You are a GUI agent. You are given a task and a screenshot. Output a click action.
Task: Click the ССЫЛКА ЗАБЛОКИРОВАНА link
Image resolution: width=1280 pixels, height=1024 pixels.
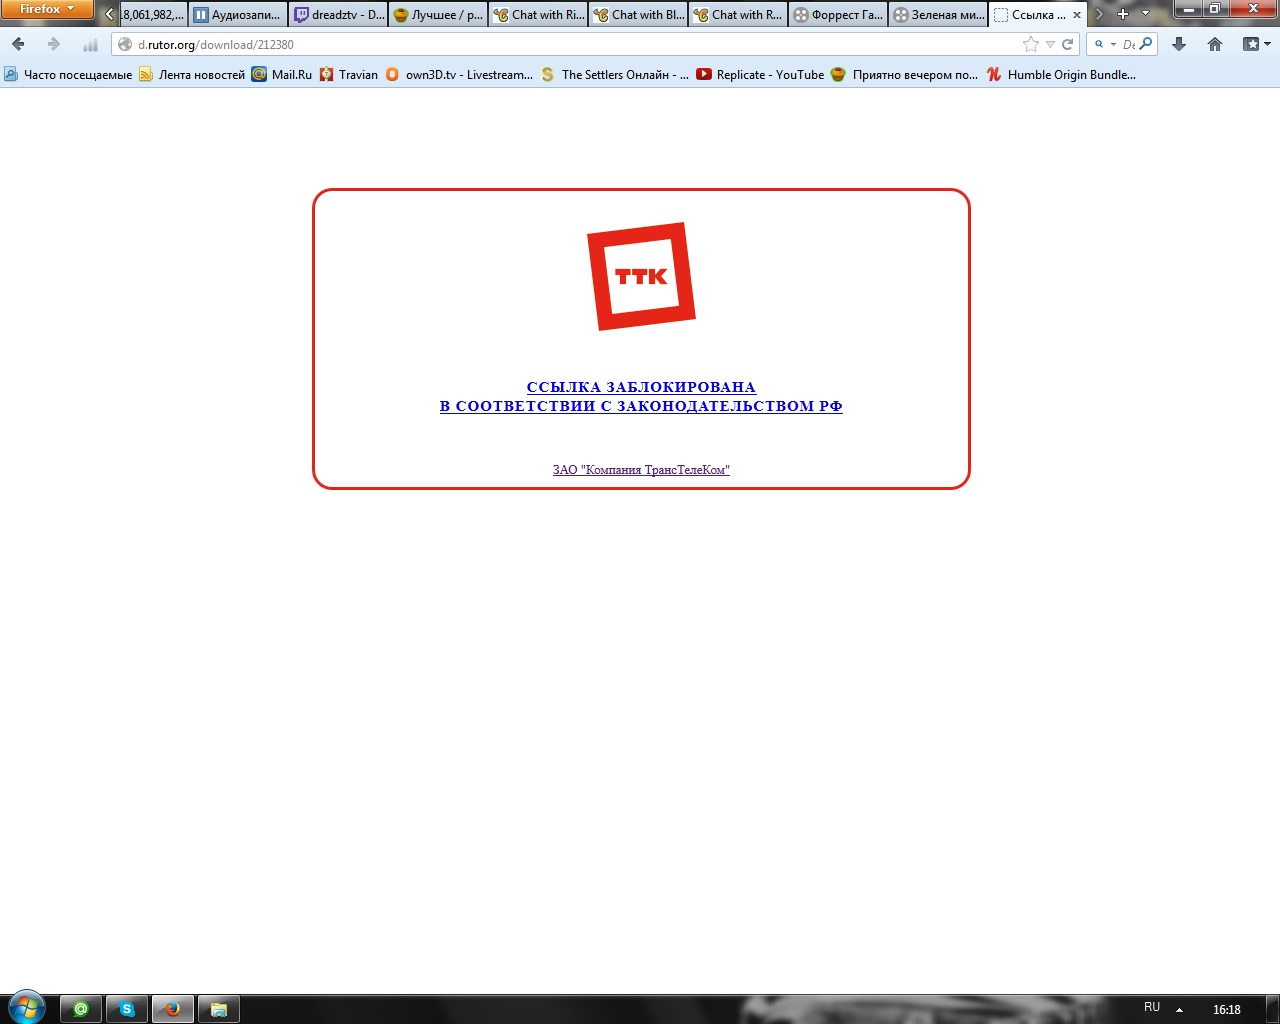[x=641, y=387]
